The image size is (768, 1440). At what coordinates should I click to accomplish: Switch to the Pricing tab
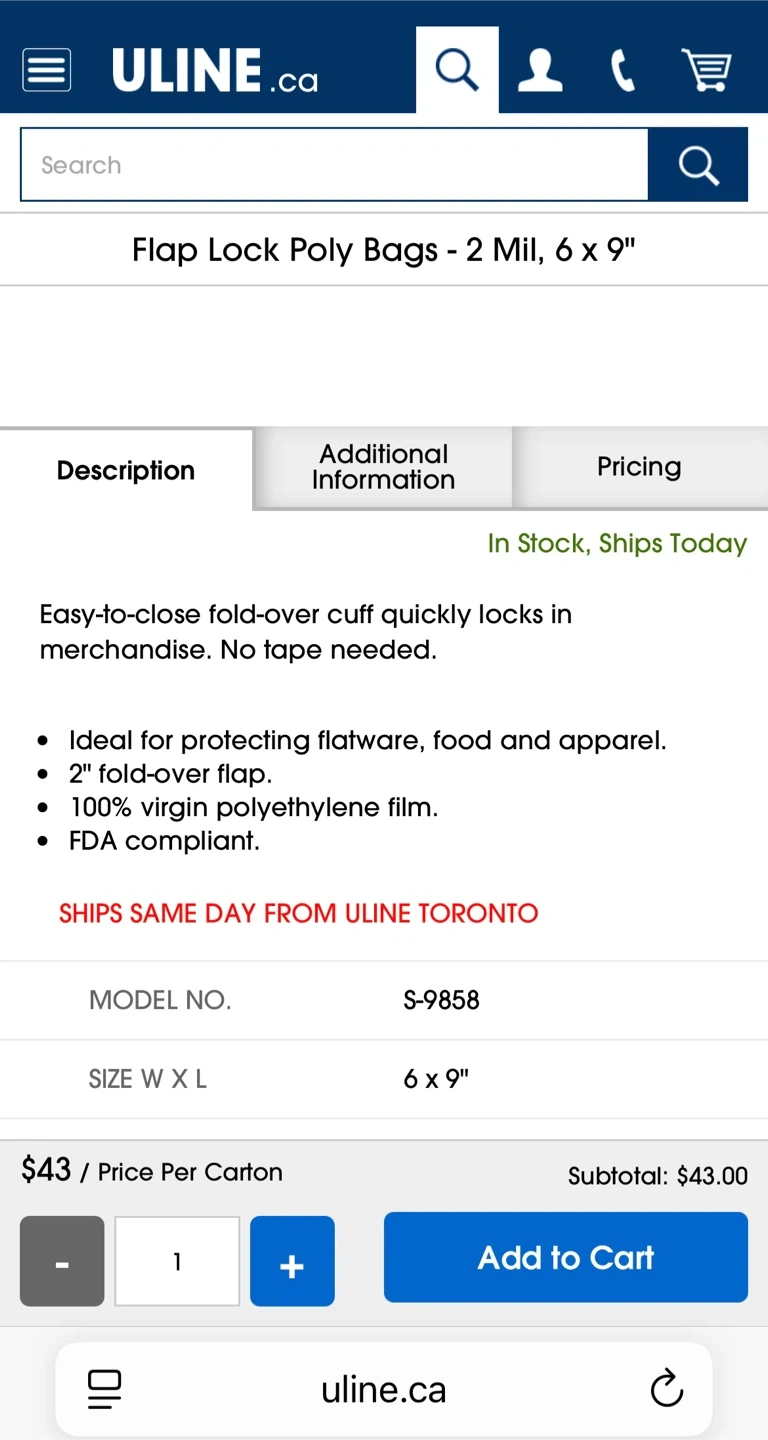point(639,467)
